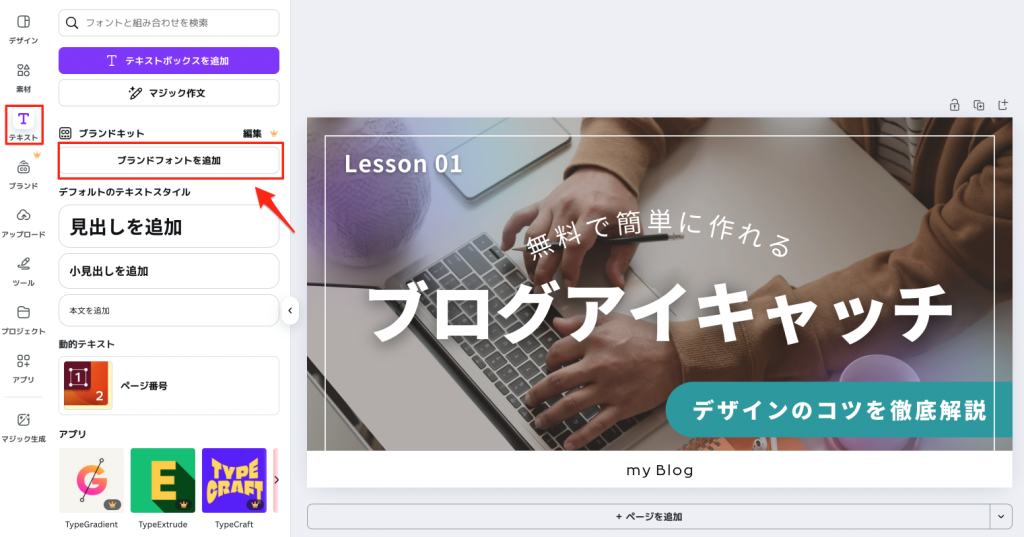This screenshot has height=537, width=1024.
Task: Click the lock page icon above canvas
Action: point(954,105)
